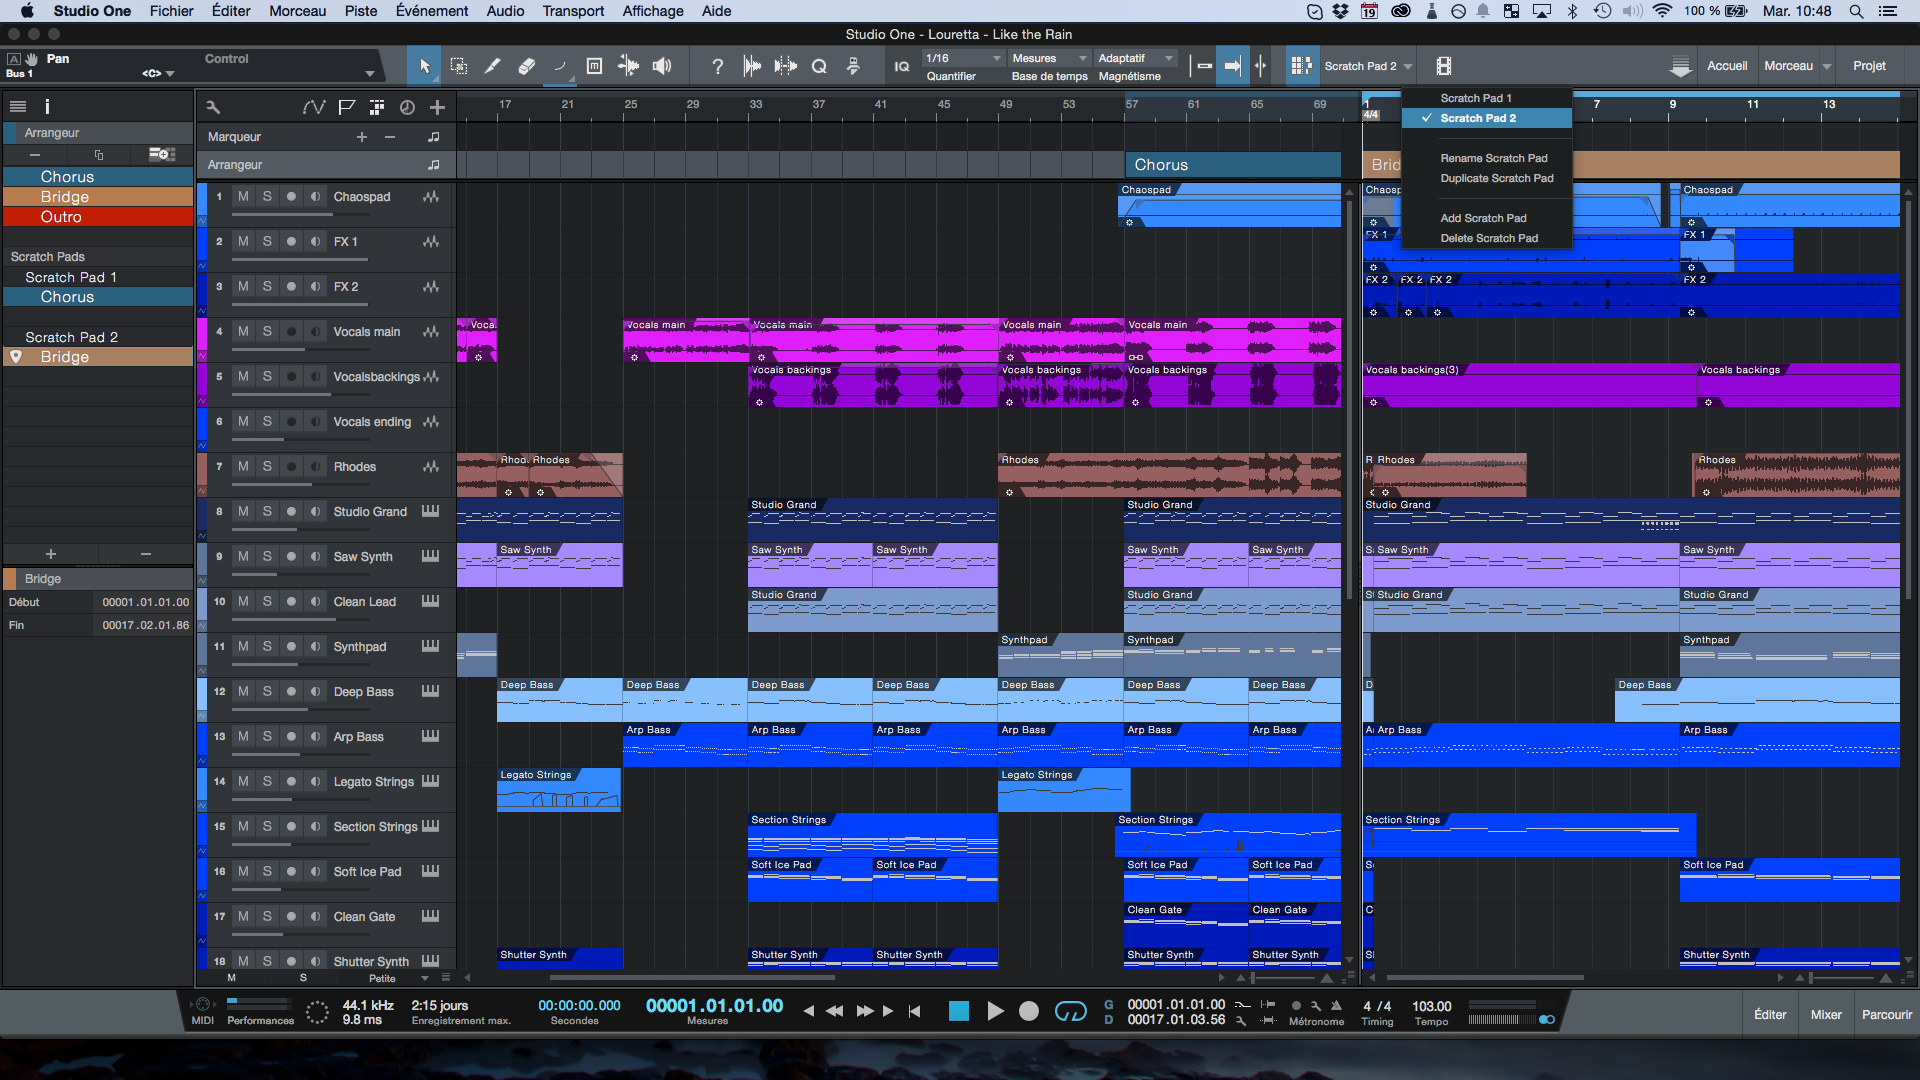Viewport: 1920px width, 1080px height.
Task: Open the Adaptatif snap dropdown
Action: coord(1136,58)
